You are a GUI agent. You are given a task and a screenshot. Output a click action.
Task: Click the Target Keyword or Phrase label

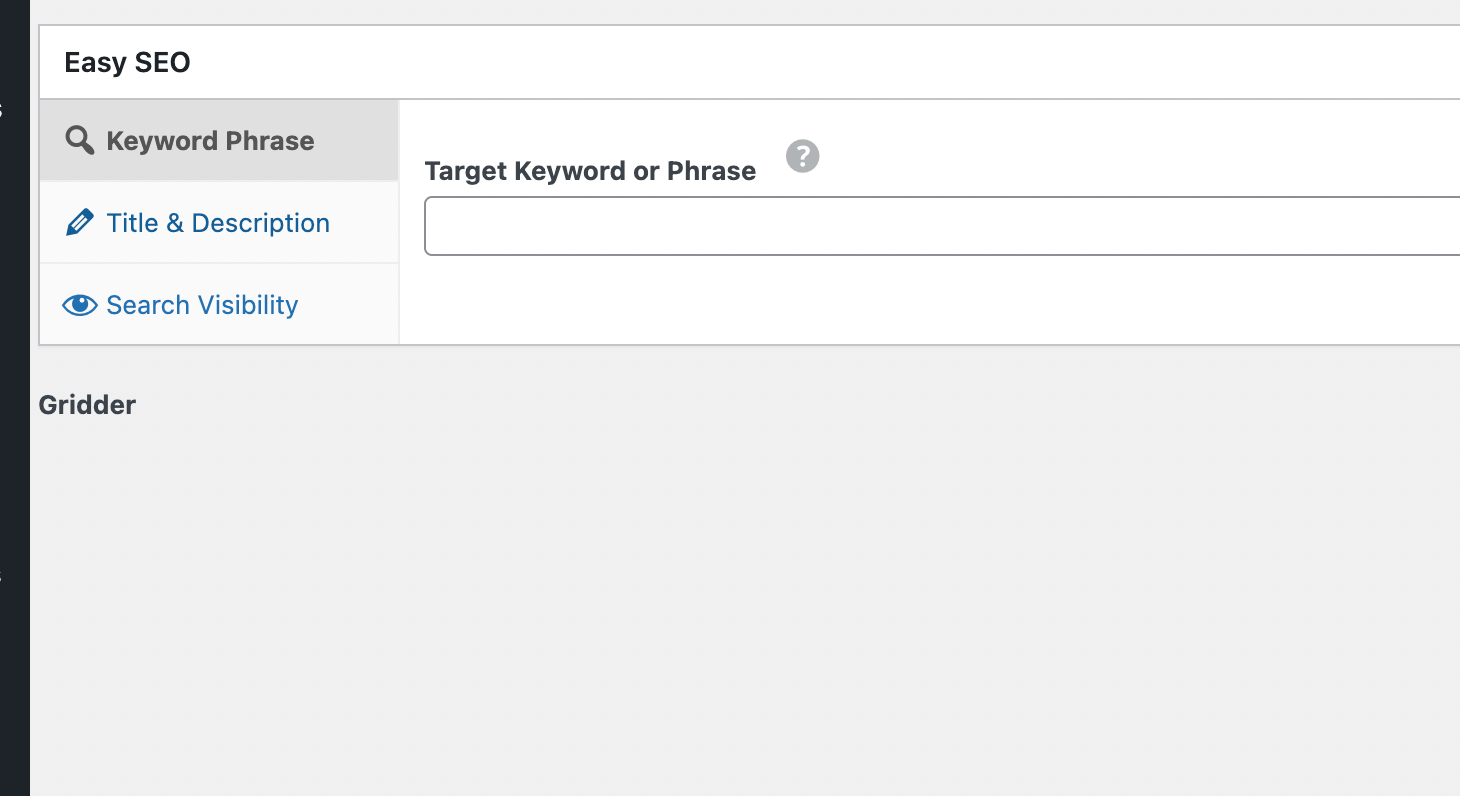(x=590, y=171)
